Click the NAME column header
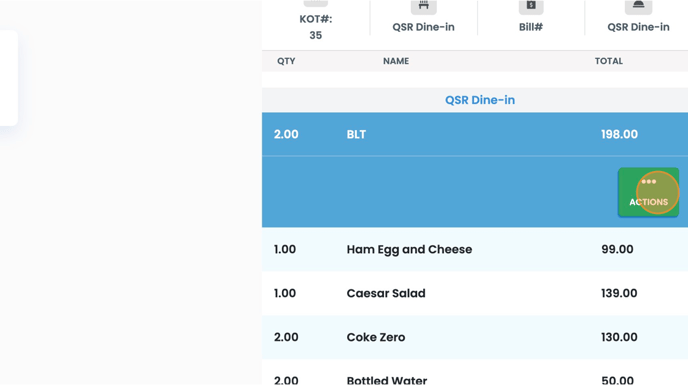 396,61
